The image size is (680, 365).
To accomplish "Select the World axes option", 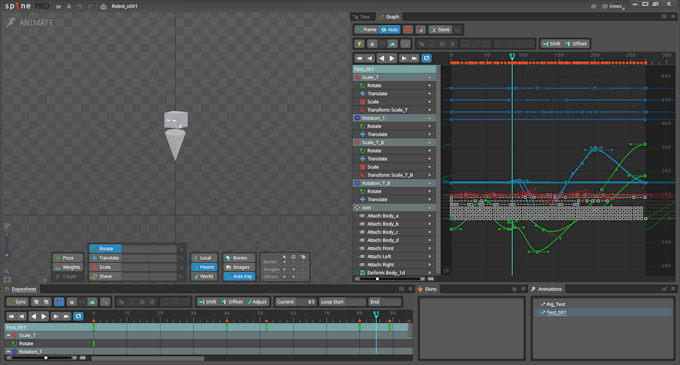I will [204, 276].
